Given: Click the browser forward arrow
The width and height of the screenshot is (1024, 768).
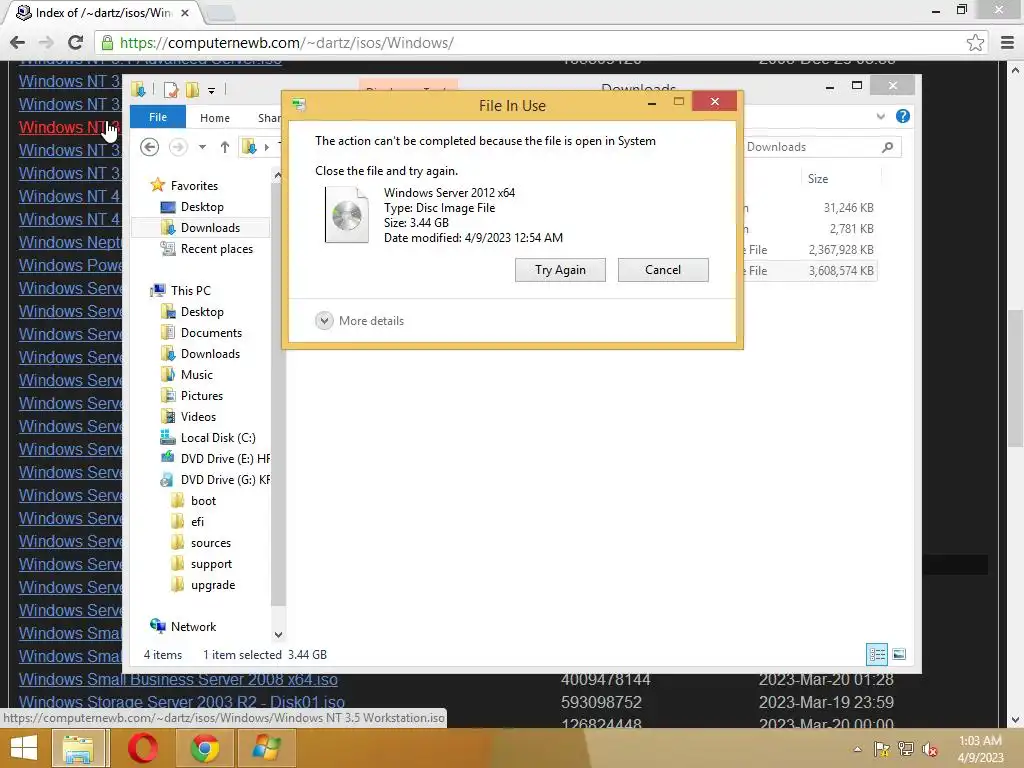Looking at the screenshot, I should click(46, 42).
